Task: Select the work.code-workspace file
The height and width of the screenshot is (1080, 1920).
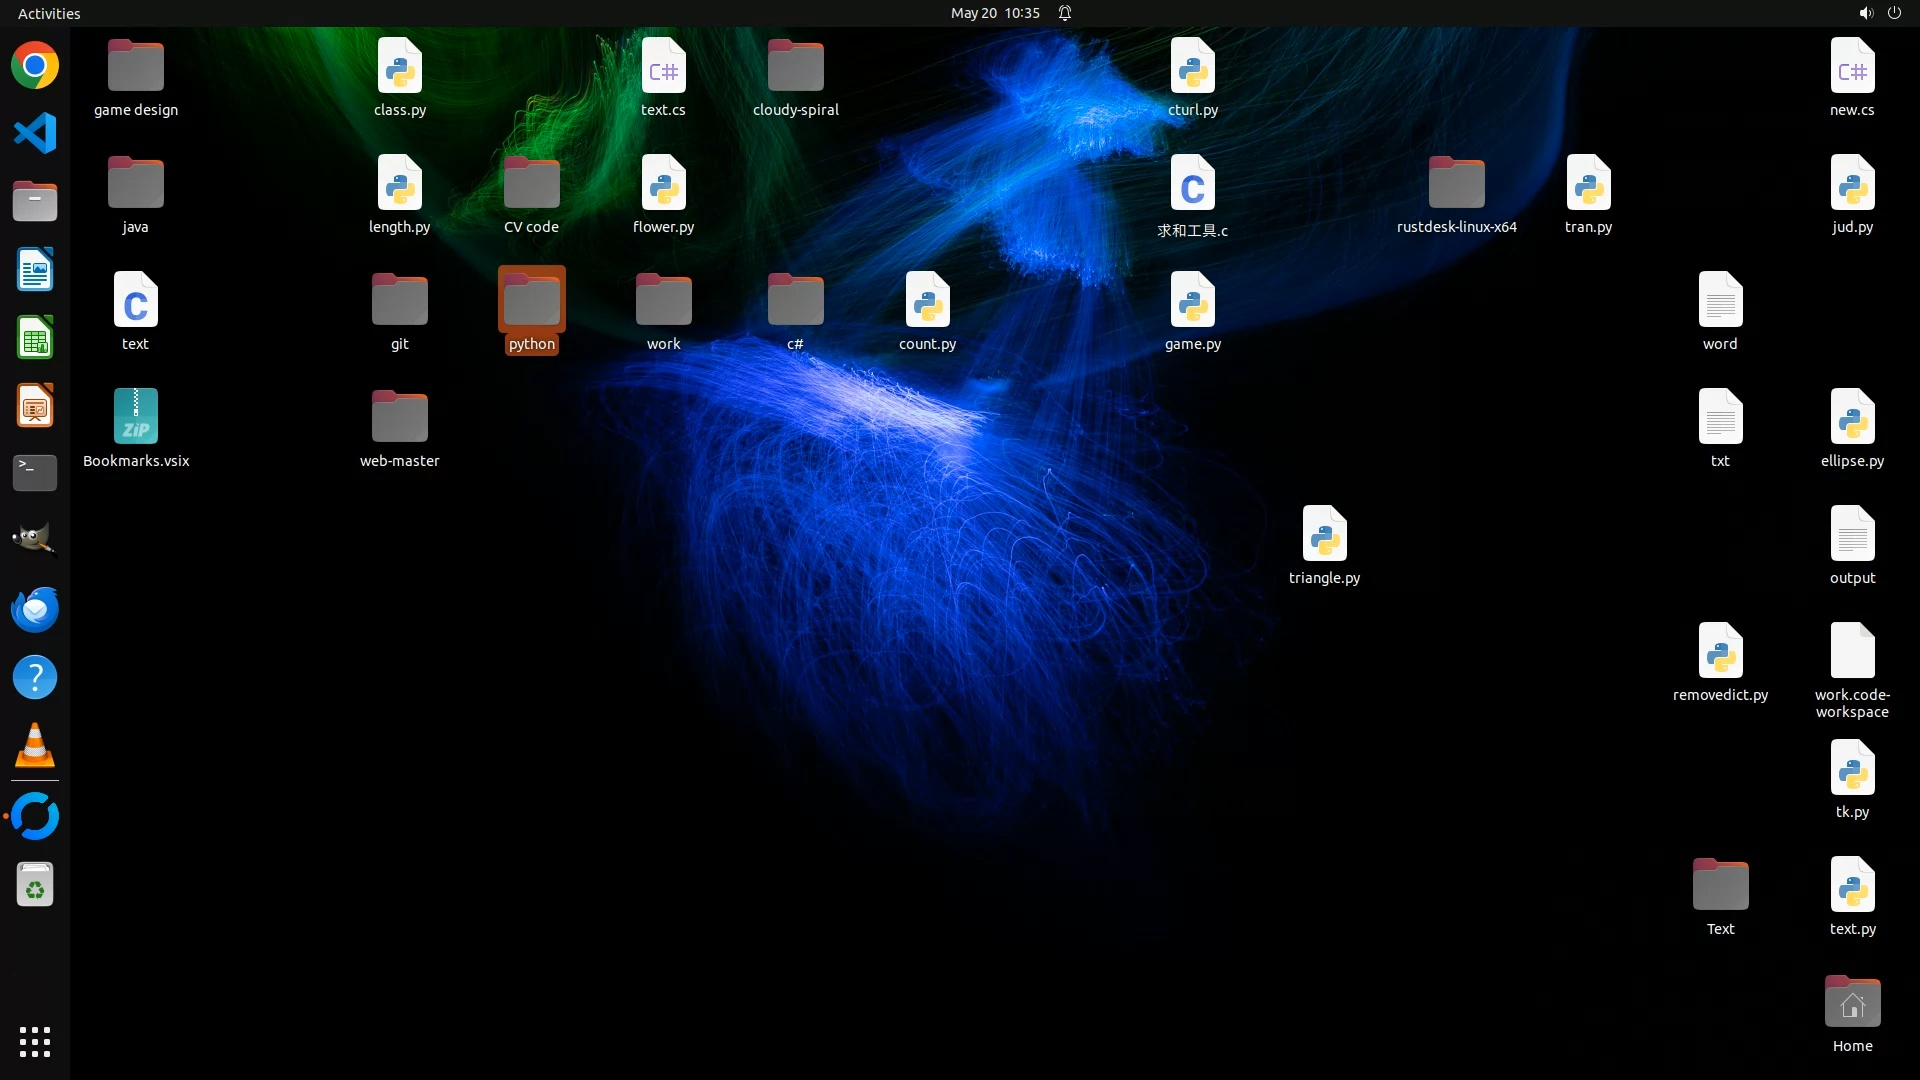Action: (x=1852, y=652)
